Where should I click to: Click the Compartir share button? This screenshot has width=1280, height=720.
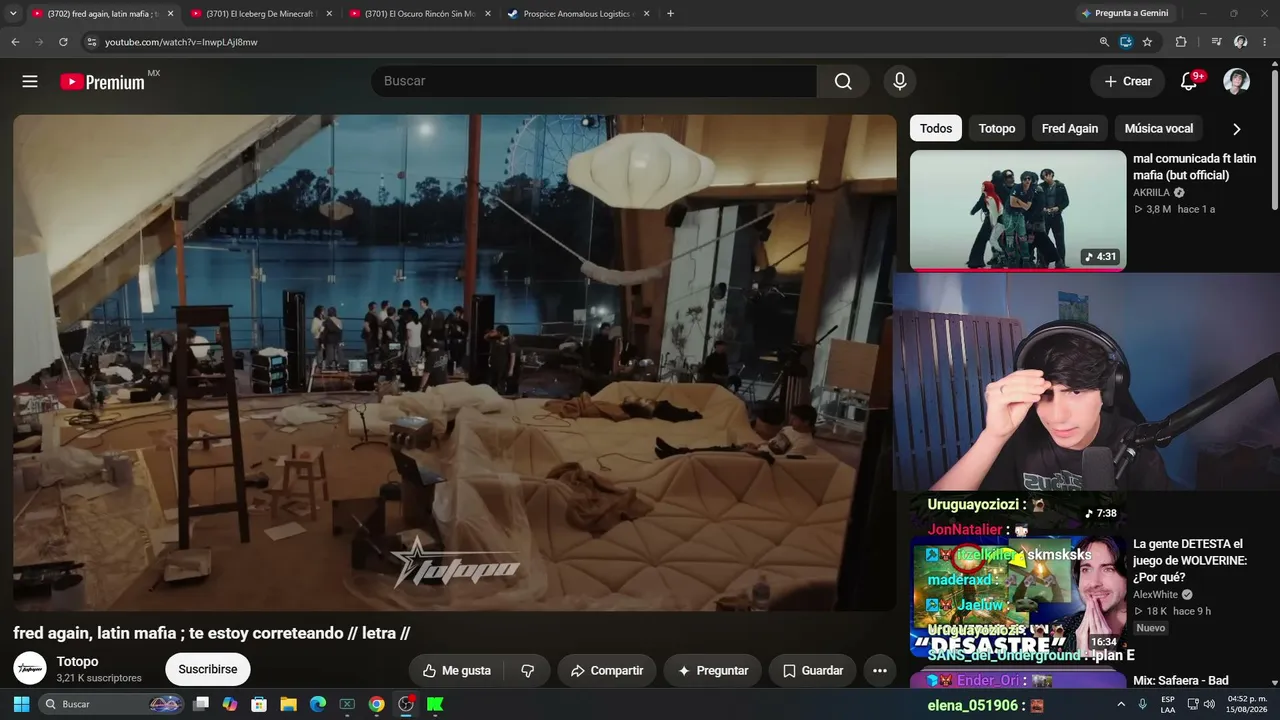point(607,671)
